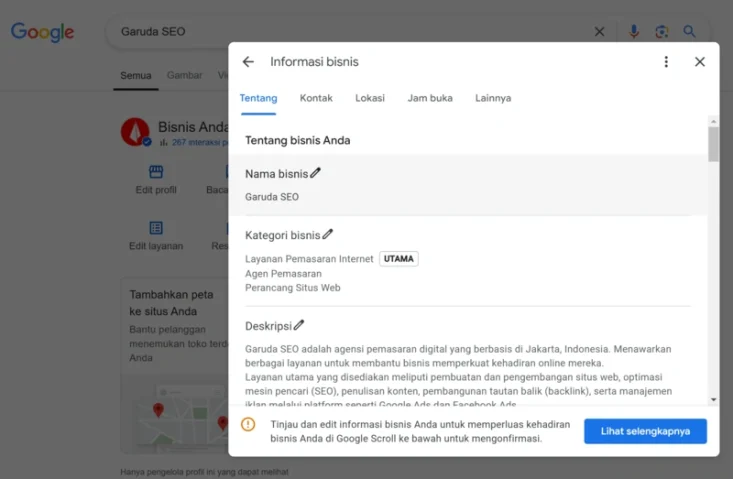
Task: Click the Nama bisnis label
Action: coord(276,174)
